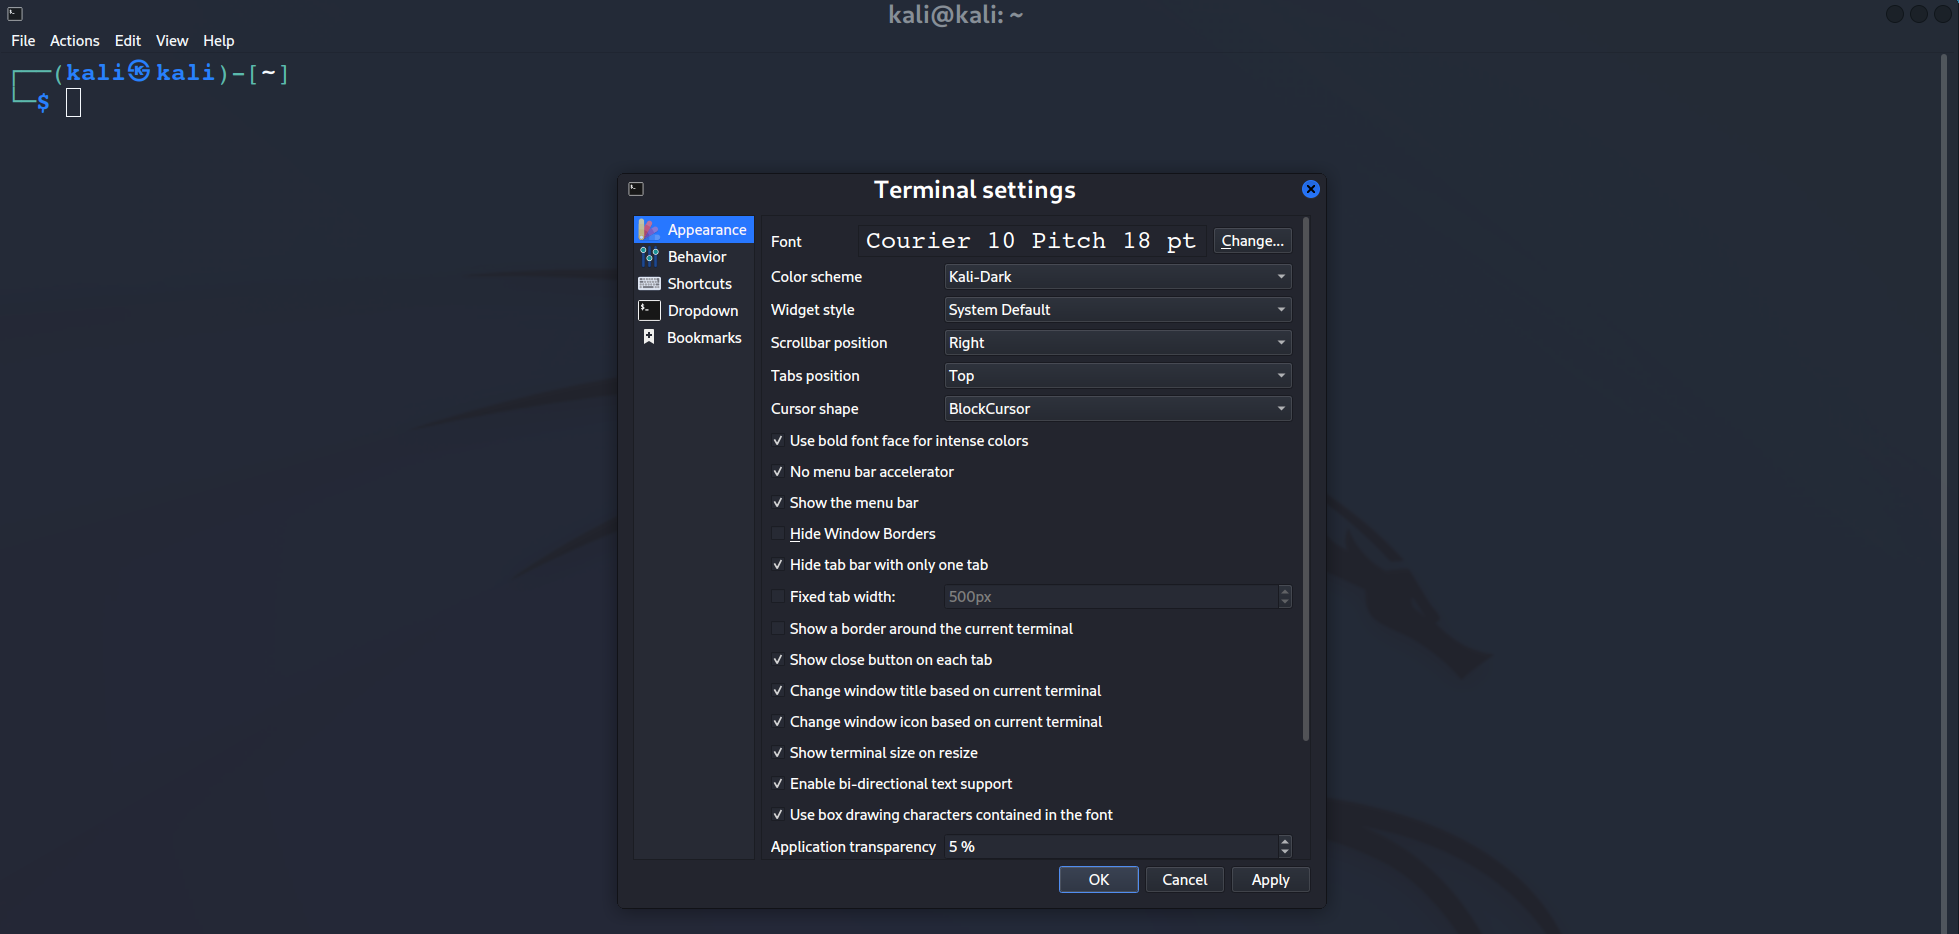Close the Terminal settings dialog
The width and height of the screenshot is (1959, 934).
tap(1311, 189)
